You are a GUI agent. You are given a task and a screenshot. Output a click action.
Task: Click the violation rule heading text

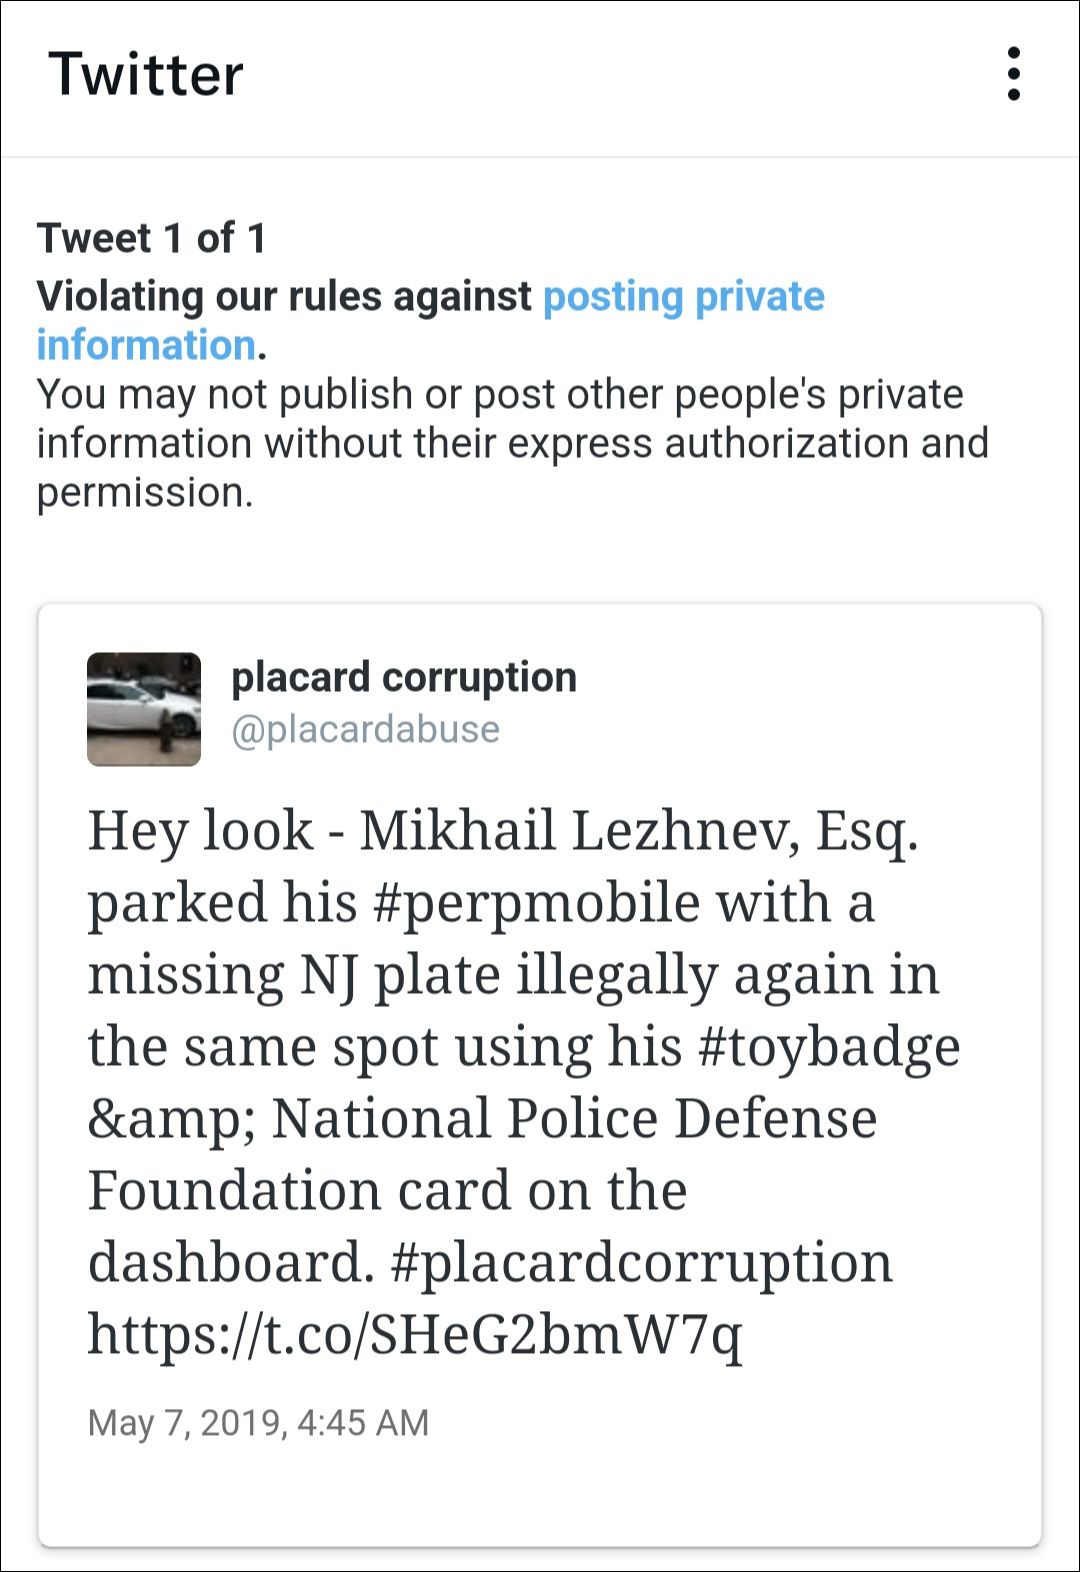click(x=283, y=295)
